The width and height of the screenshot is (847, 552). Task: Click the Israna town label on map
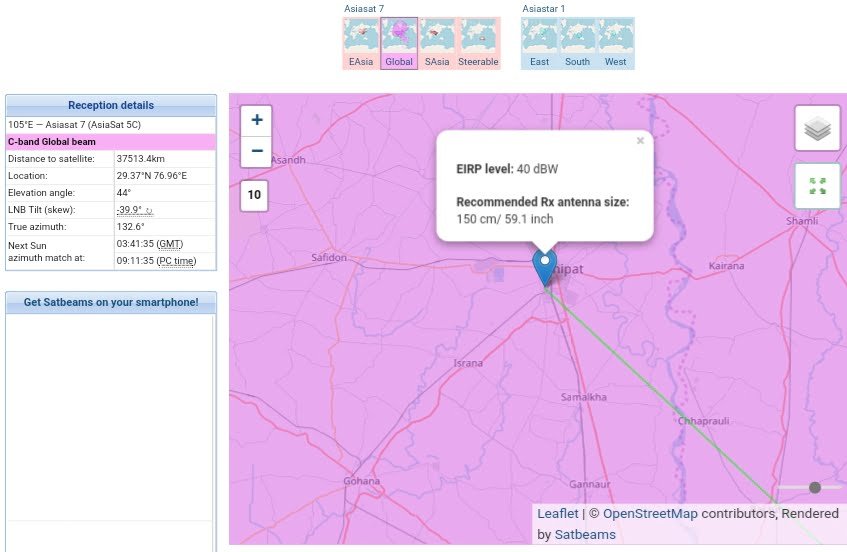pyautogui.click(x=468, y=363)
